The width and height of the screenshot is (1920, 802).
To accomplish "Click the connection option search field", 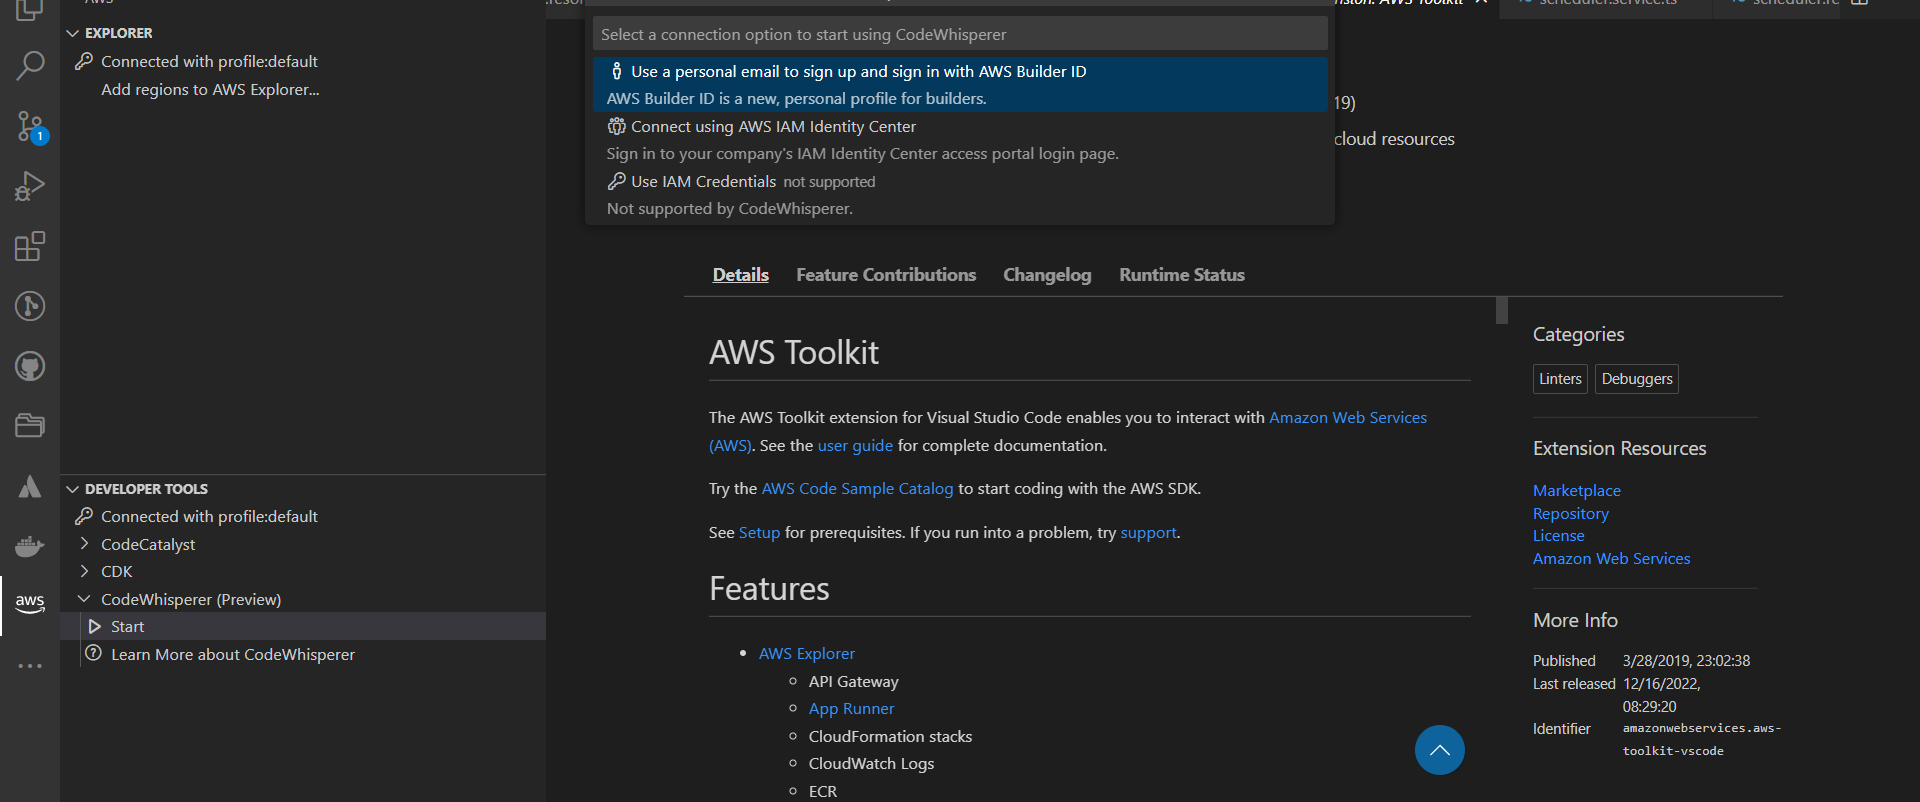I will pos(960,34).
